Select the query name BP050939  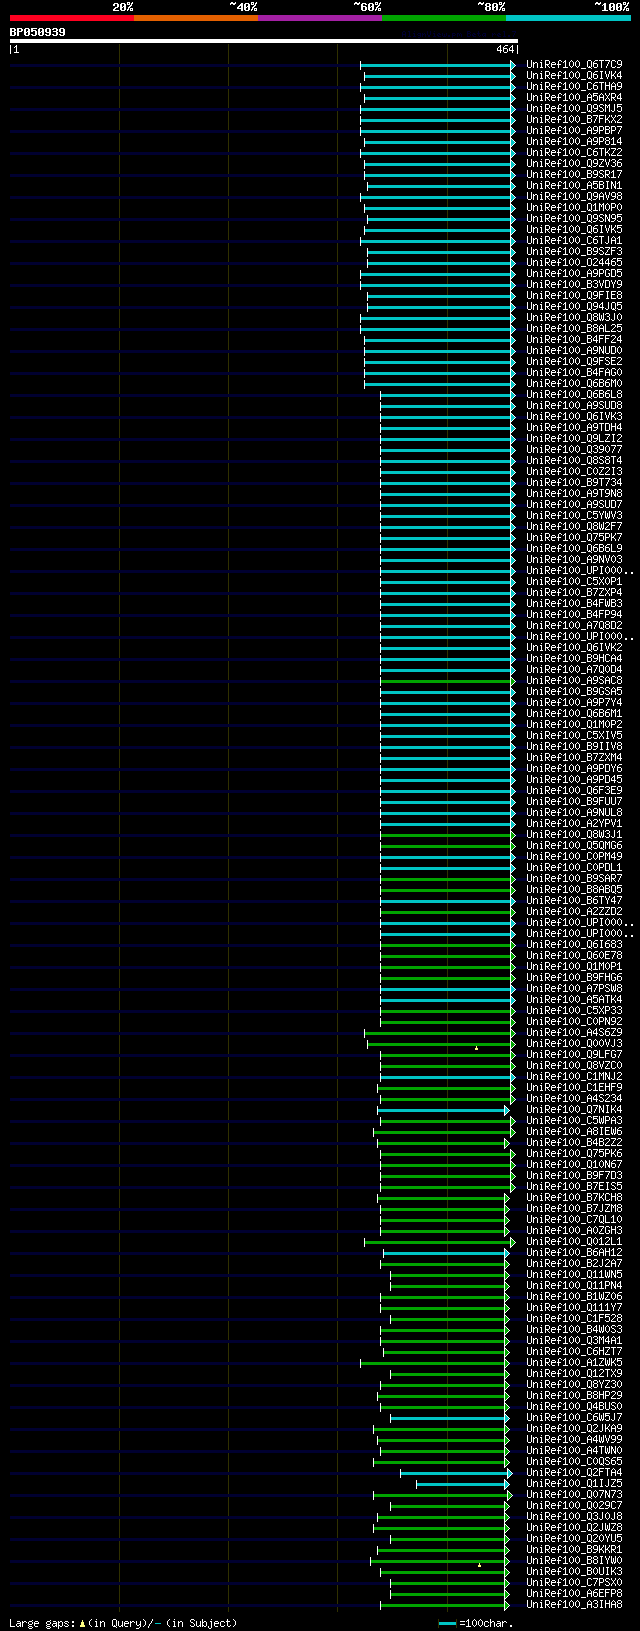[x=38, y=32]
